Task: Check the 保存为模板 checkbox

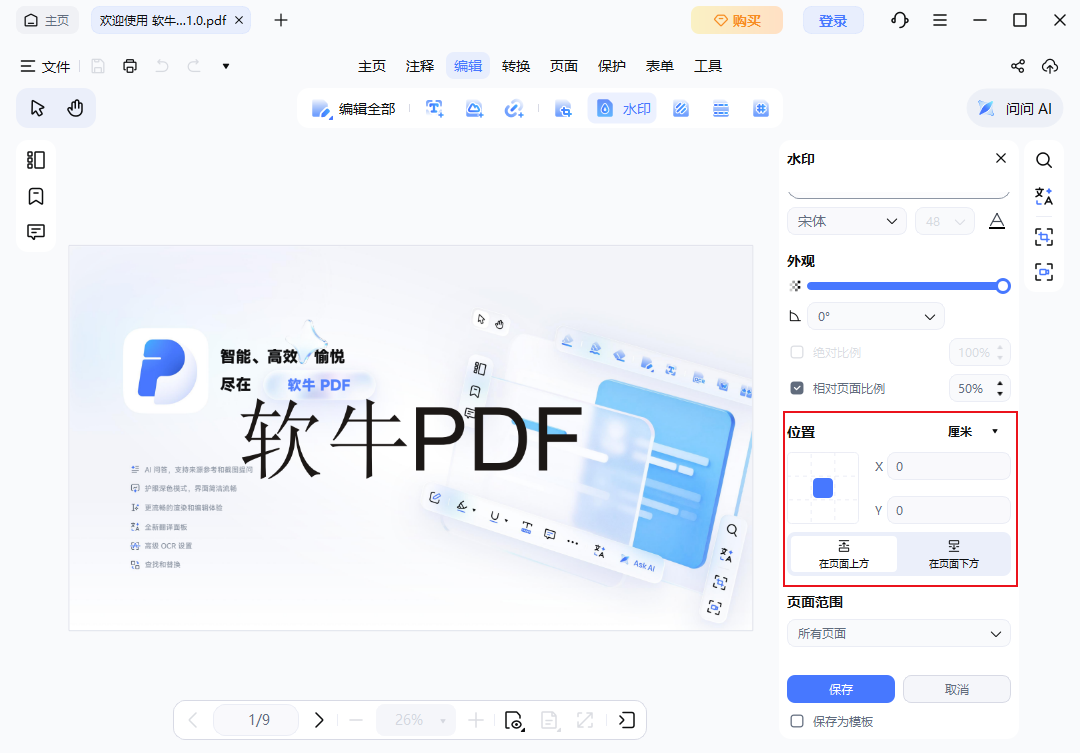Action: (797, 721)
